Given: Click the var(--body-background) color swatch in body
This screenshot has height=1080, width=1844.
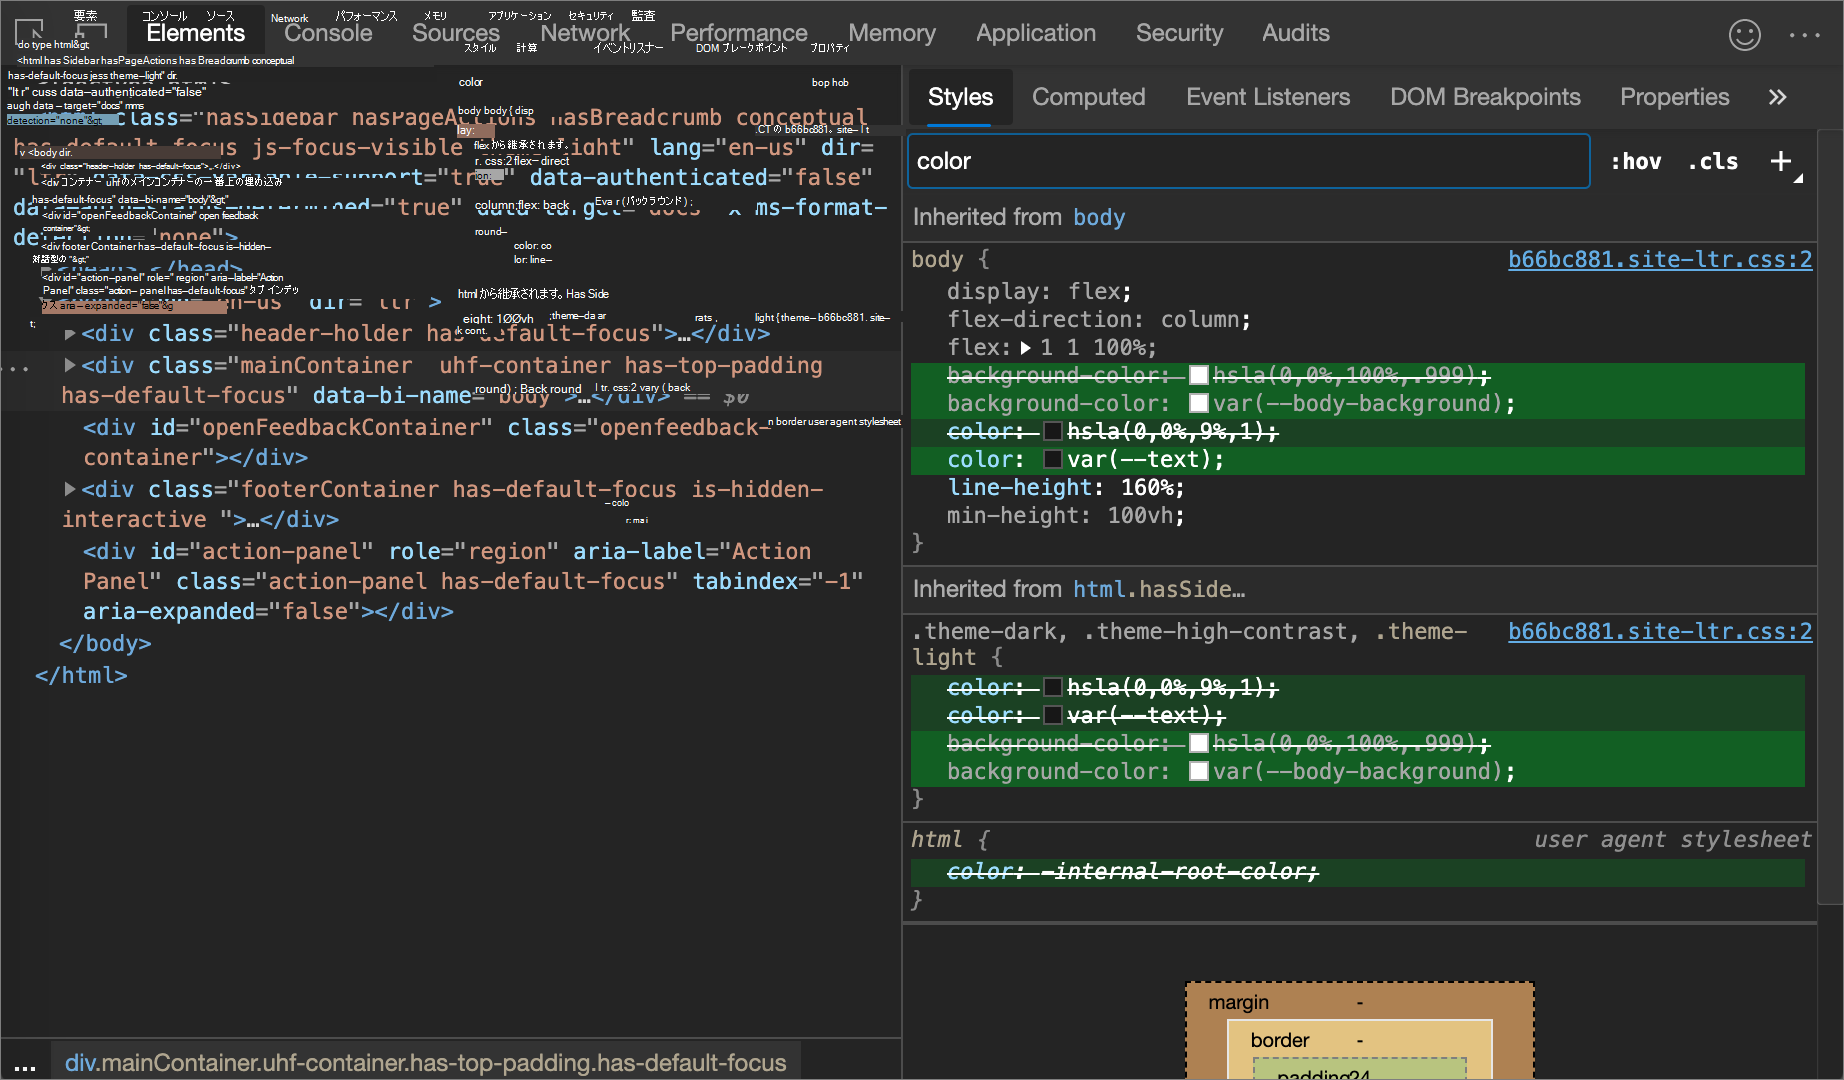Looking at the screenshot, I should [x=1198, y=403].
